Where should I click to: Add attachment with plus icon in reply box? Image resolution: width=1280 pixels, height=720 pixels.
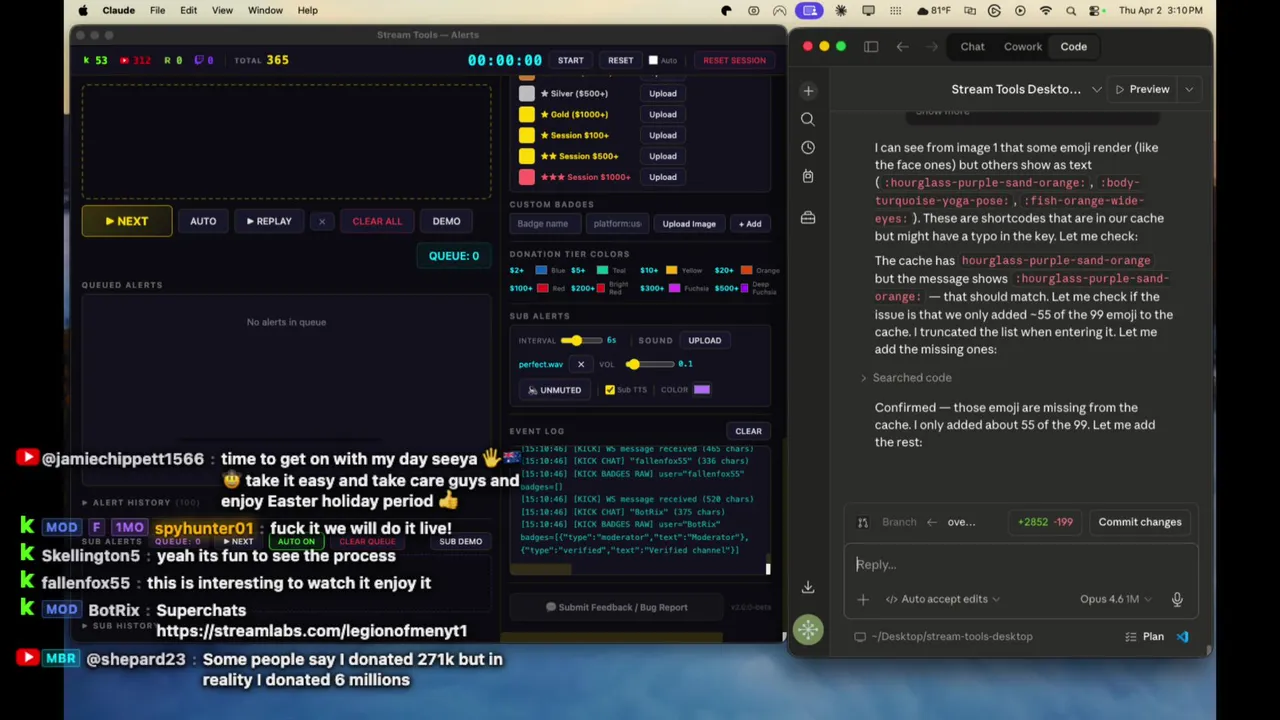(863, 599)
